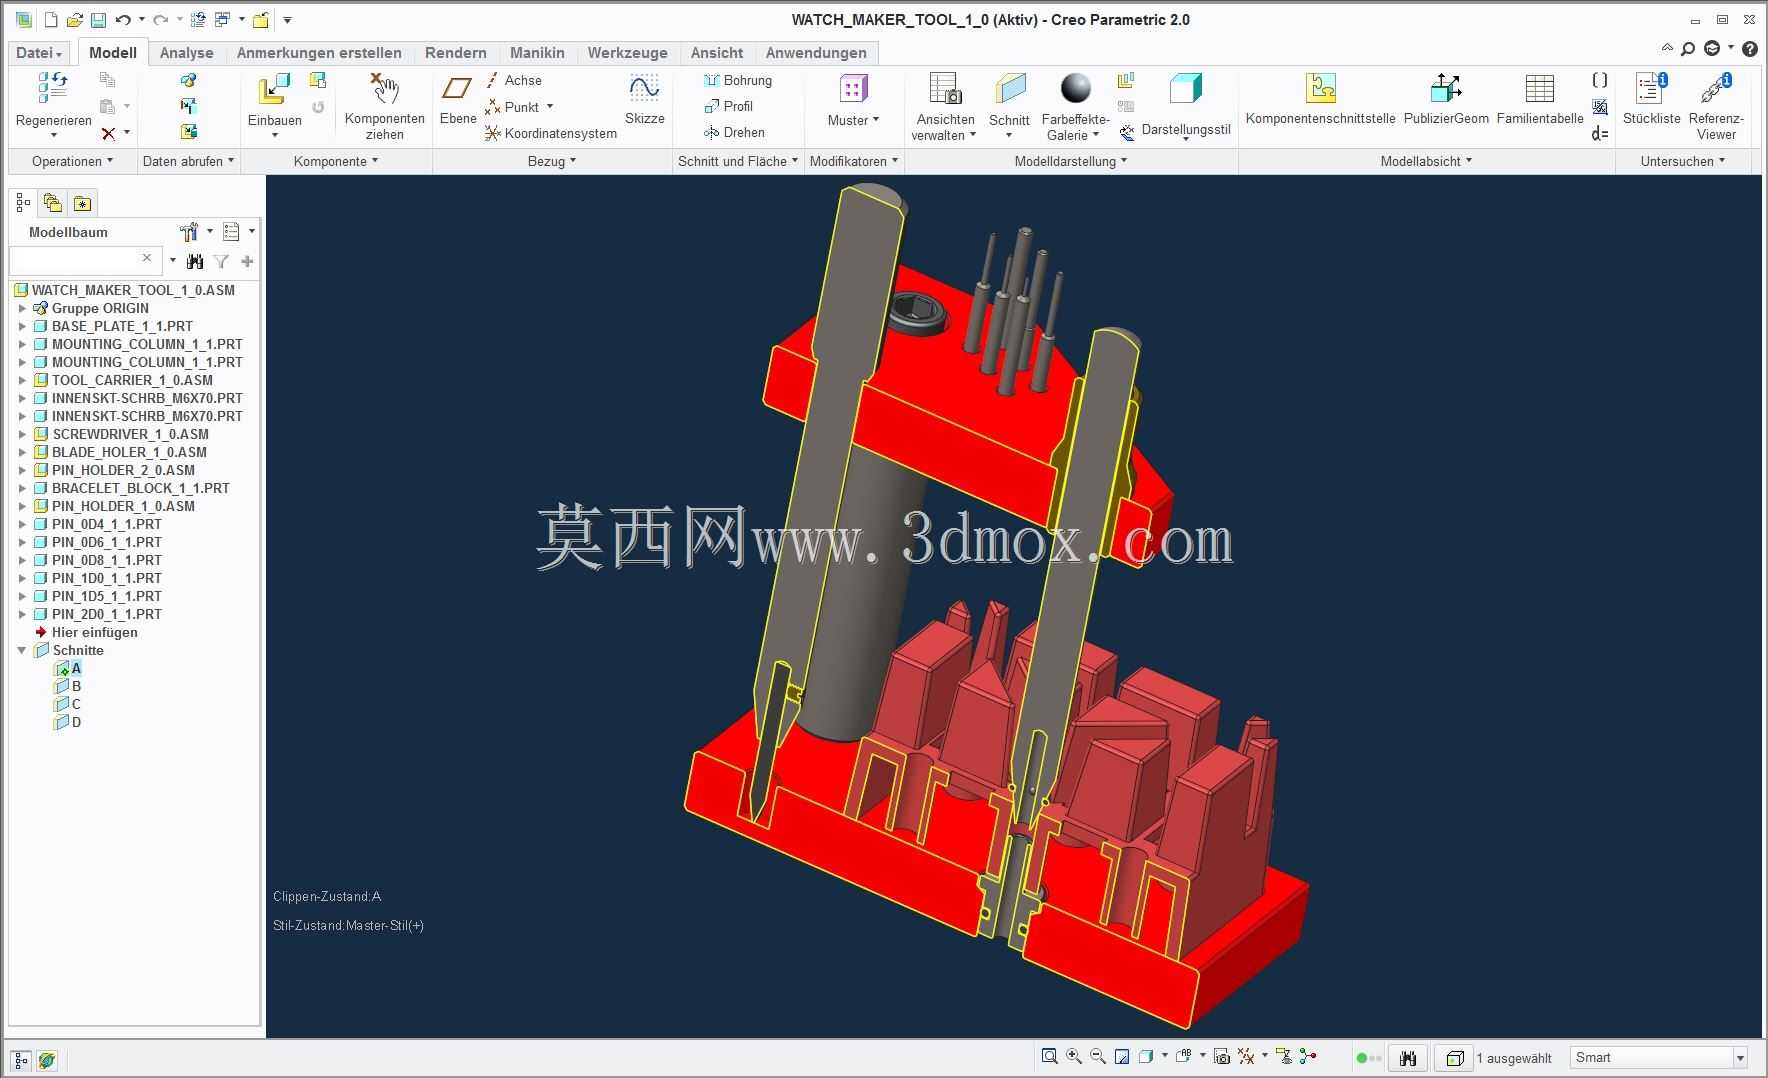
Task: Click the Regenerieren icon
Action: [x=53, y=88]
